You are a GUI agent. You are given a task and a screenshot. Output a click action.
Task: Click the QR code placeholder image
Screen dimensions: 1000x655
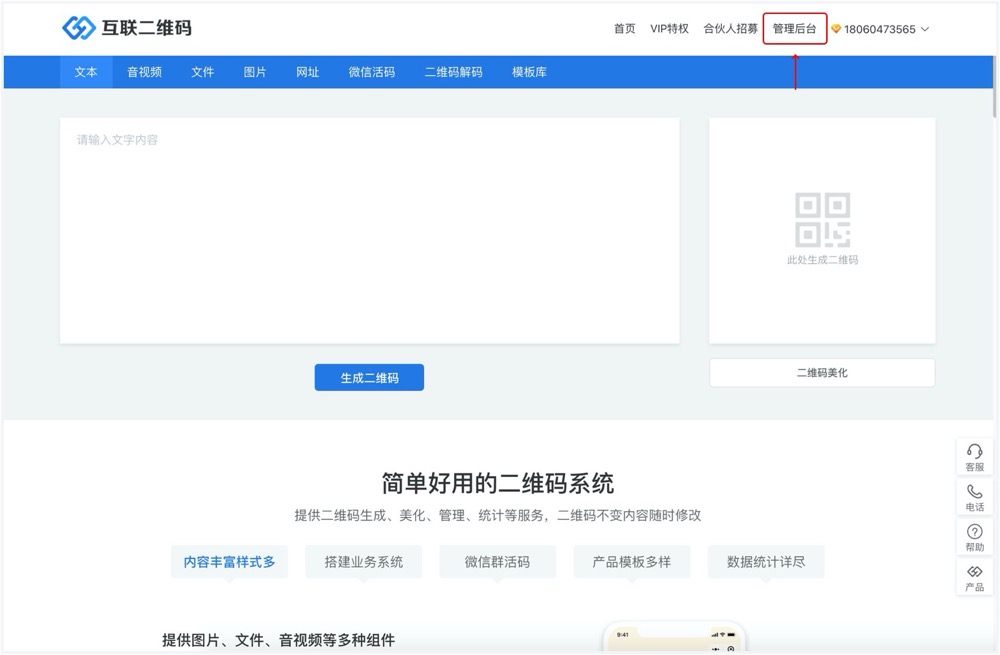pyautogui.click(x=822, y=220)
